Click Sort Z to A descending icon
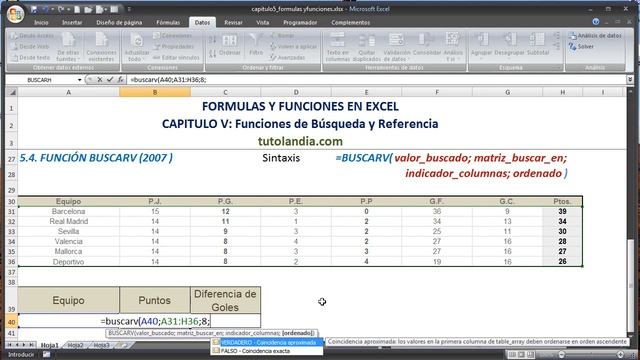 pos(213,53)
